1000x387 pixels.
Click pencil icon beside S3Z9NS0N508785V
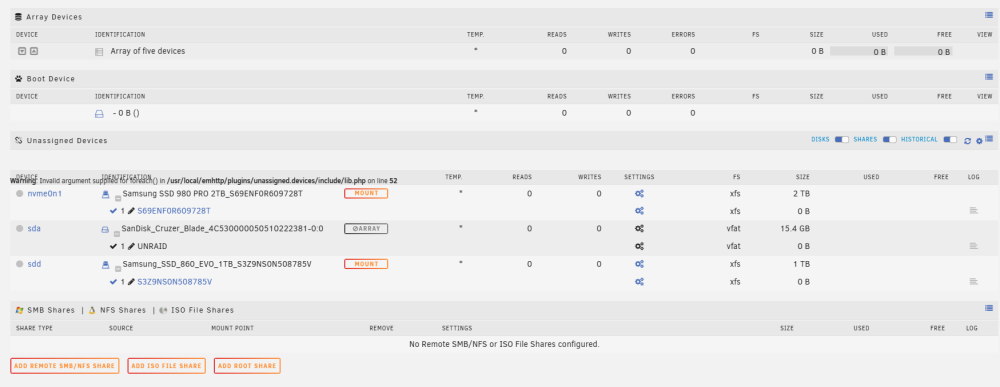tap(131, 281)
